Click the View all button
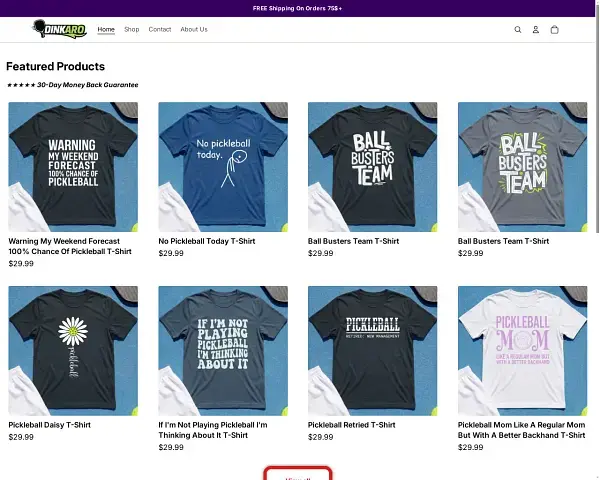600x480 pixels. pos(298,476)
